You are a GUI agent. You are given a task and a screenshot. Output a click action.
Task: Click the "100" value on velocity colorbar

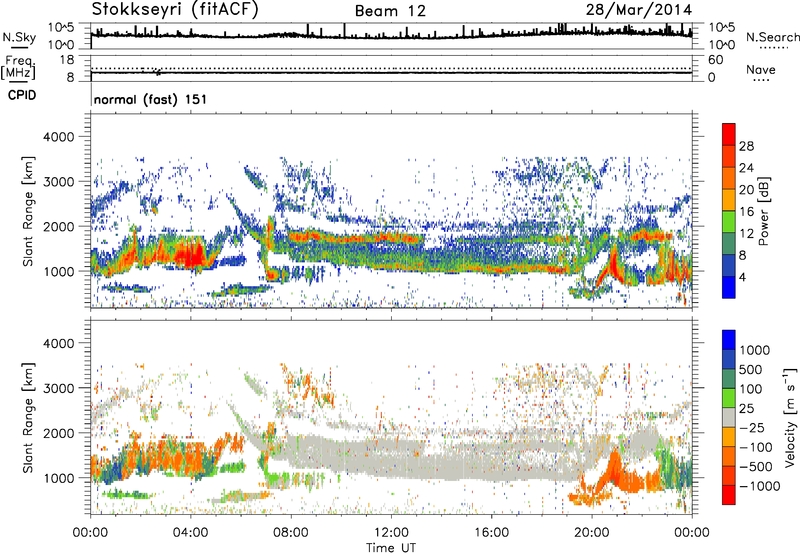point(751,389)
